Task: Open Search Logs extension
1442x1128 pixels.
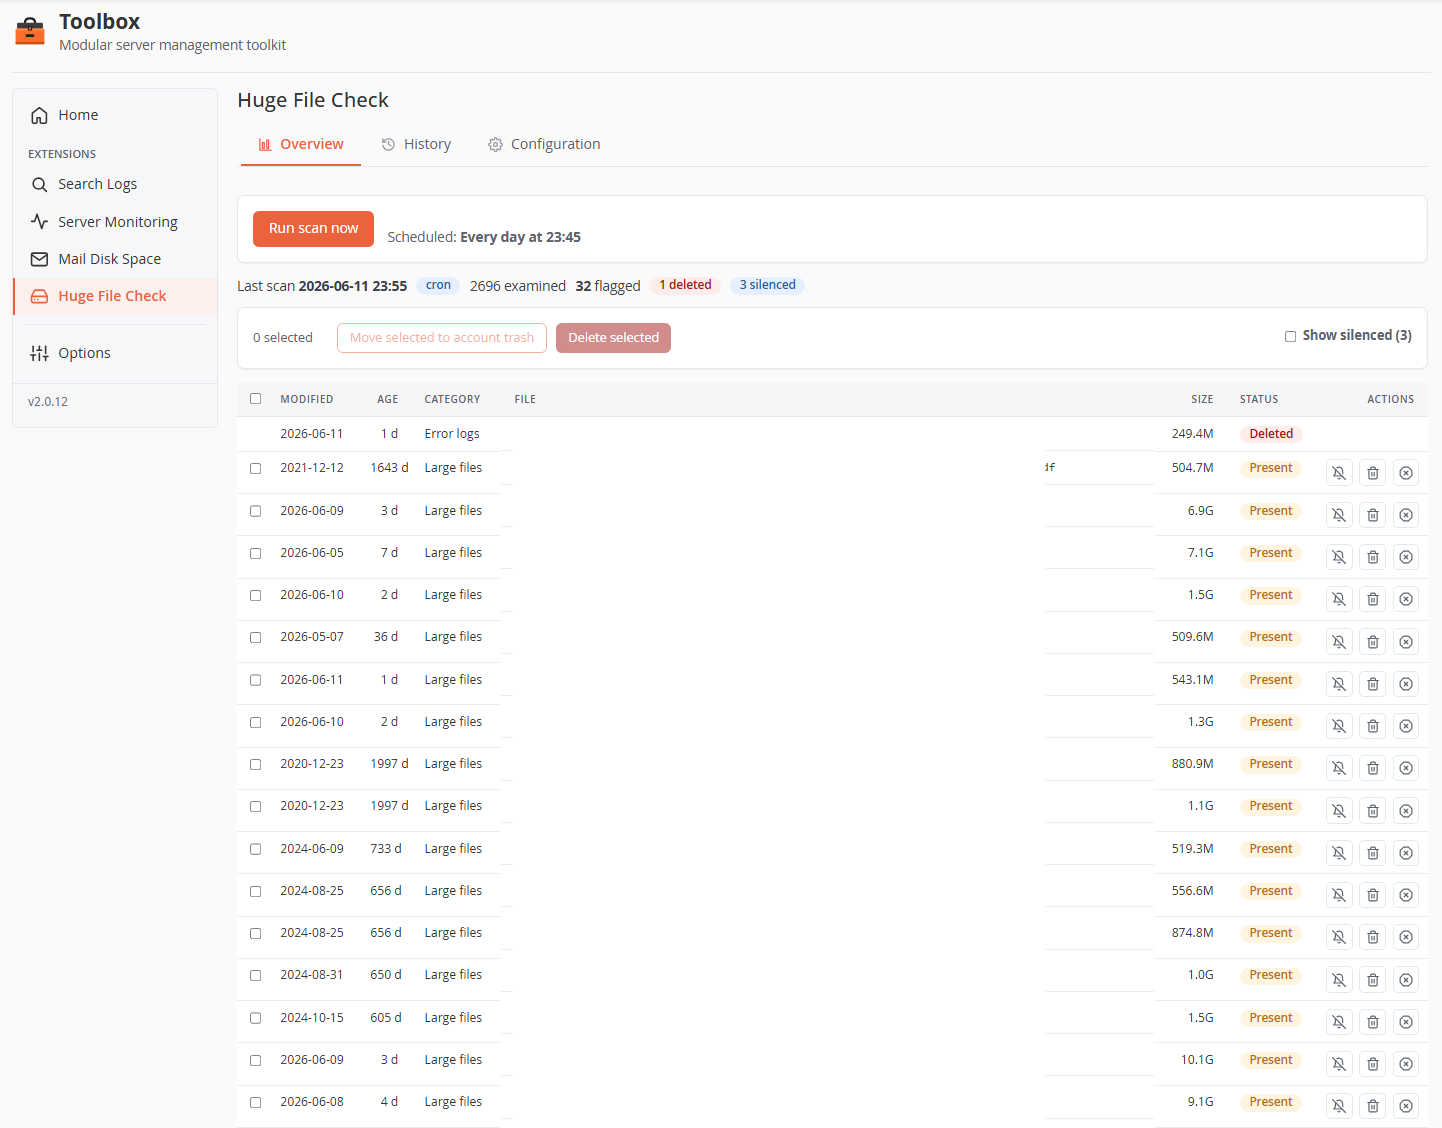Action: click(x=115, y=184)
